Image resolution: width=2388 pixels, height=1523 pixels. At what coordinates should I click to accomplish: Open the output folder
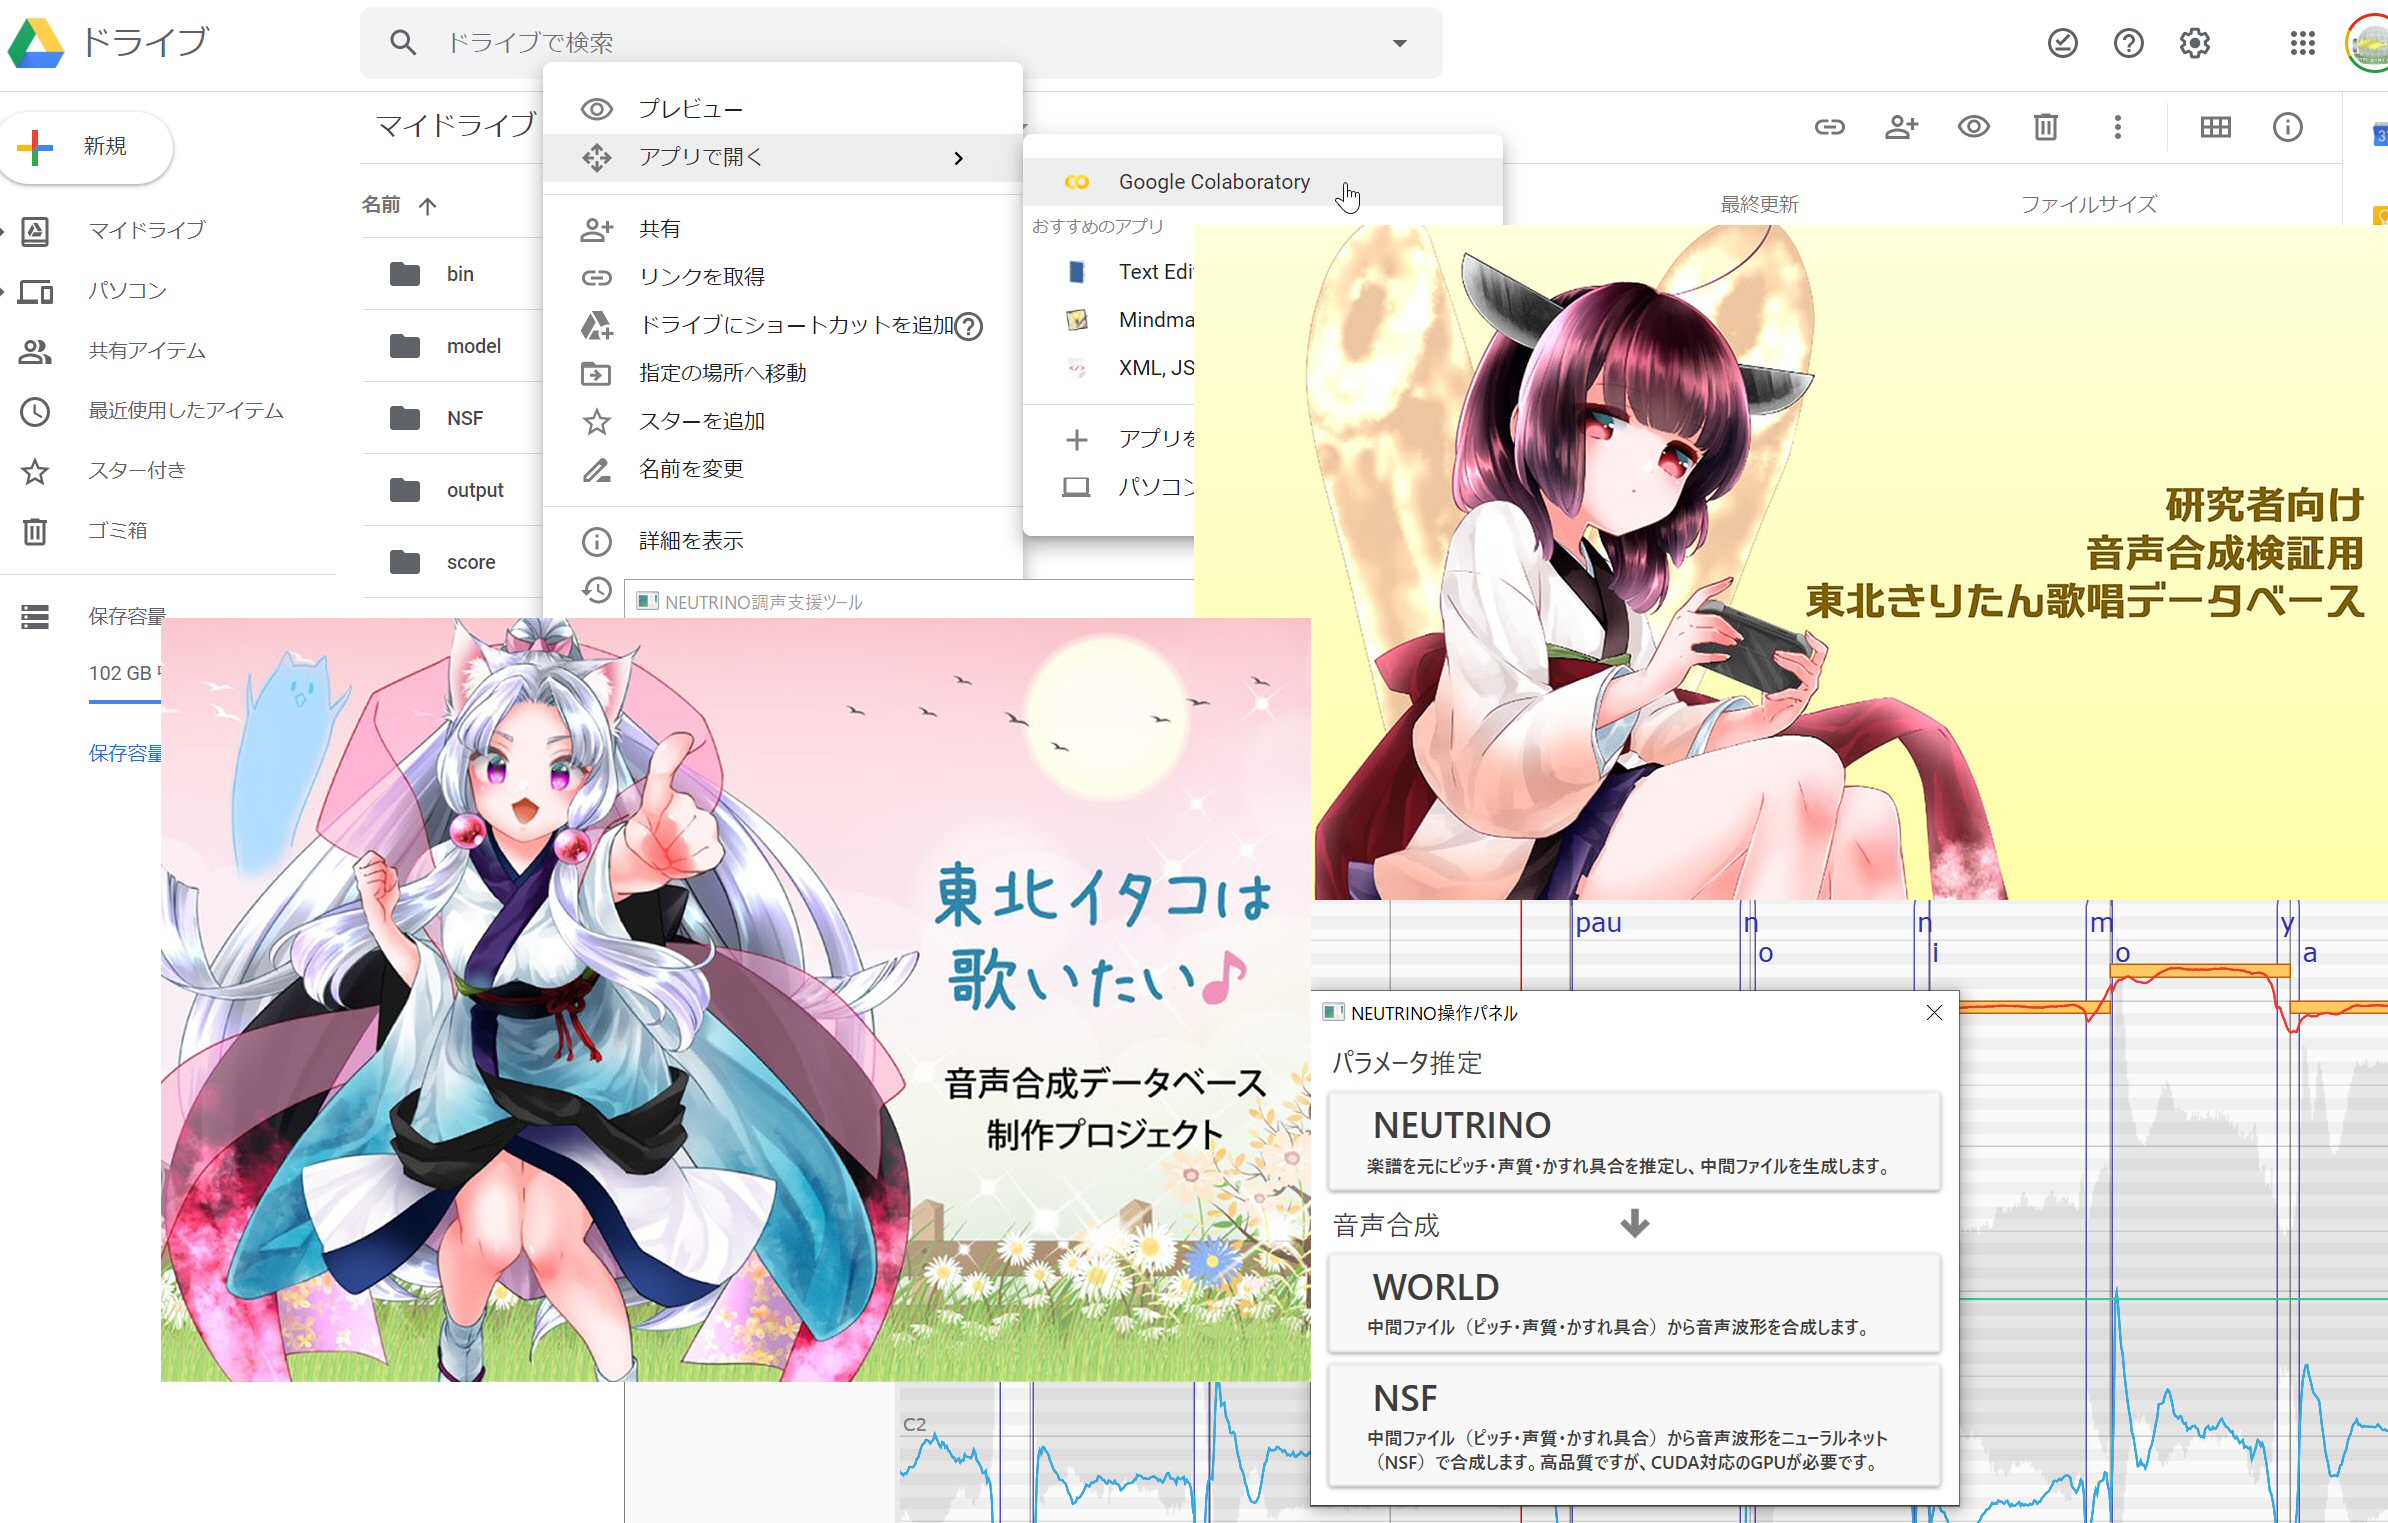pyautogui.click(x=452, y=490)
